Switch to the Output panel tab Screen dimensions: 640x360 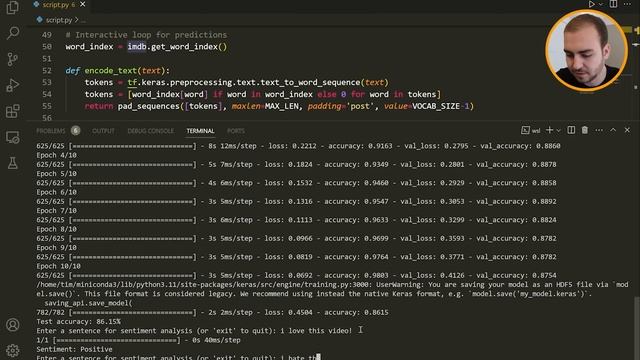[x=103, y=131]
